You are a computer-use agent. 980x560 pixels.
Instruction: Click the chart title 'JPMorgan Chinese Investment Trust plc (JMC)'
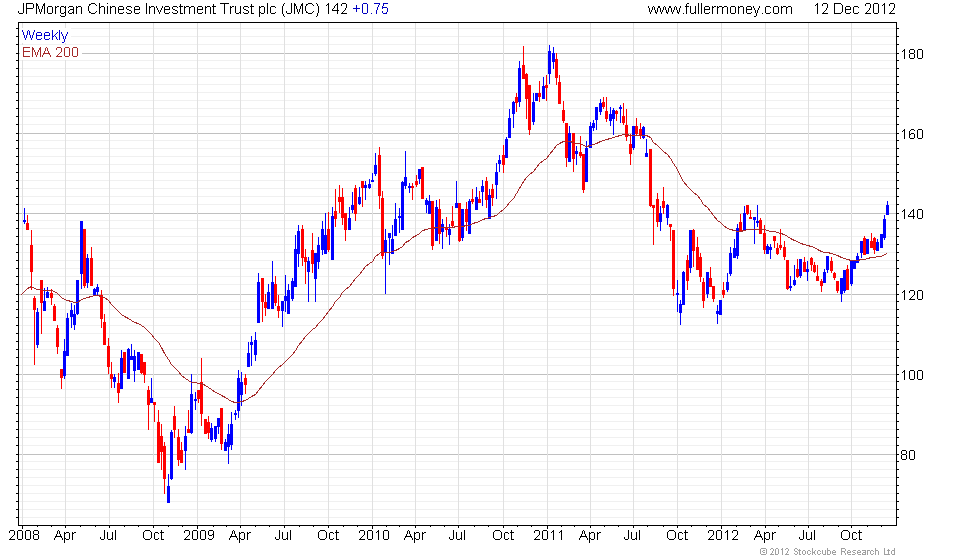point(169,9)
